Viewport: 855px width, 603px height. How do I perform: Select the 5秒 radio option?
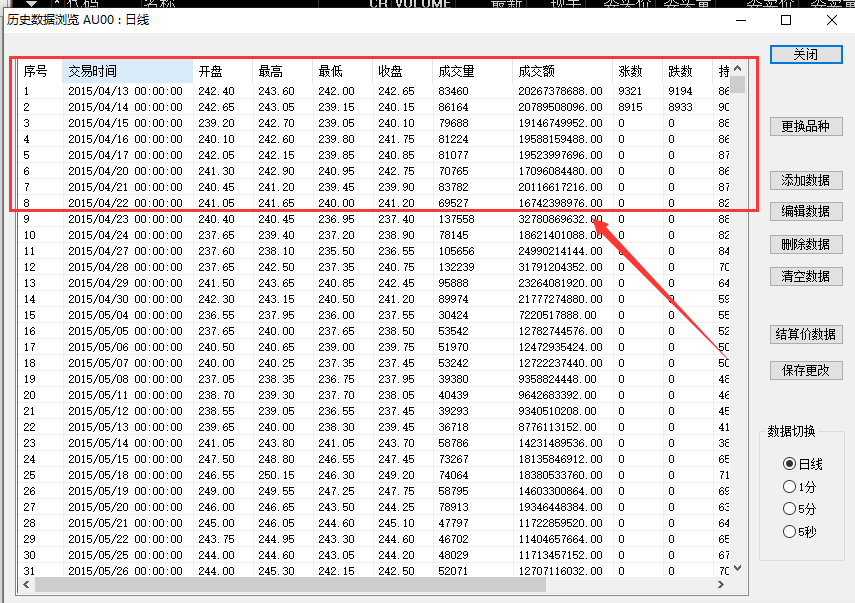pos(799,531)
